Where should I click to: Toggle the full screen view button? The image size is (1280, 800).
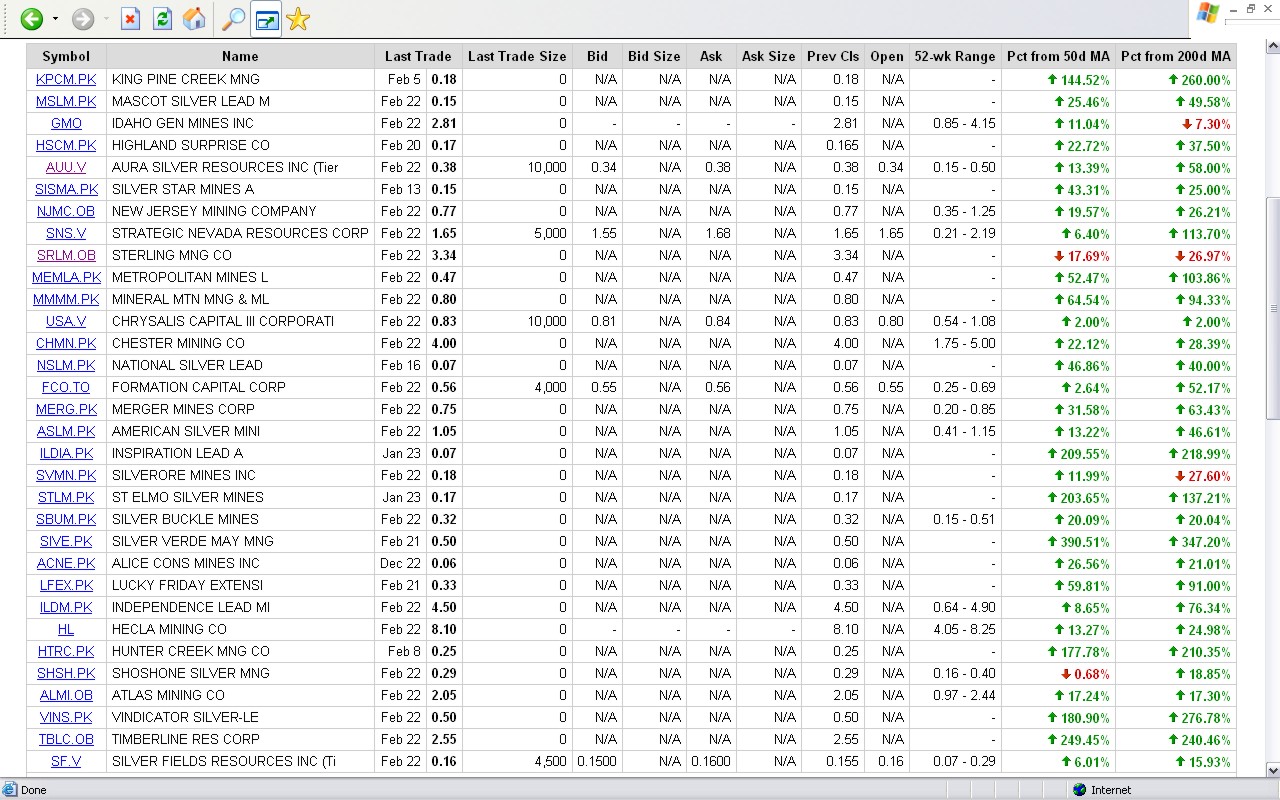tap(266, 19)
